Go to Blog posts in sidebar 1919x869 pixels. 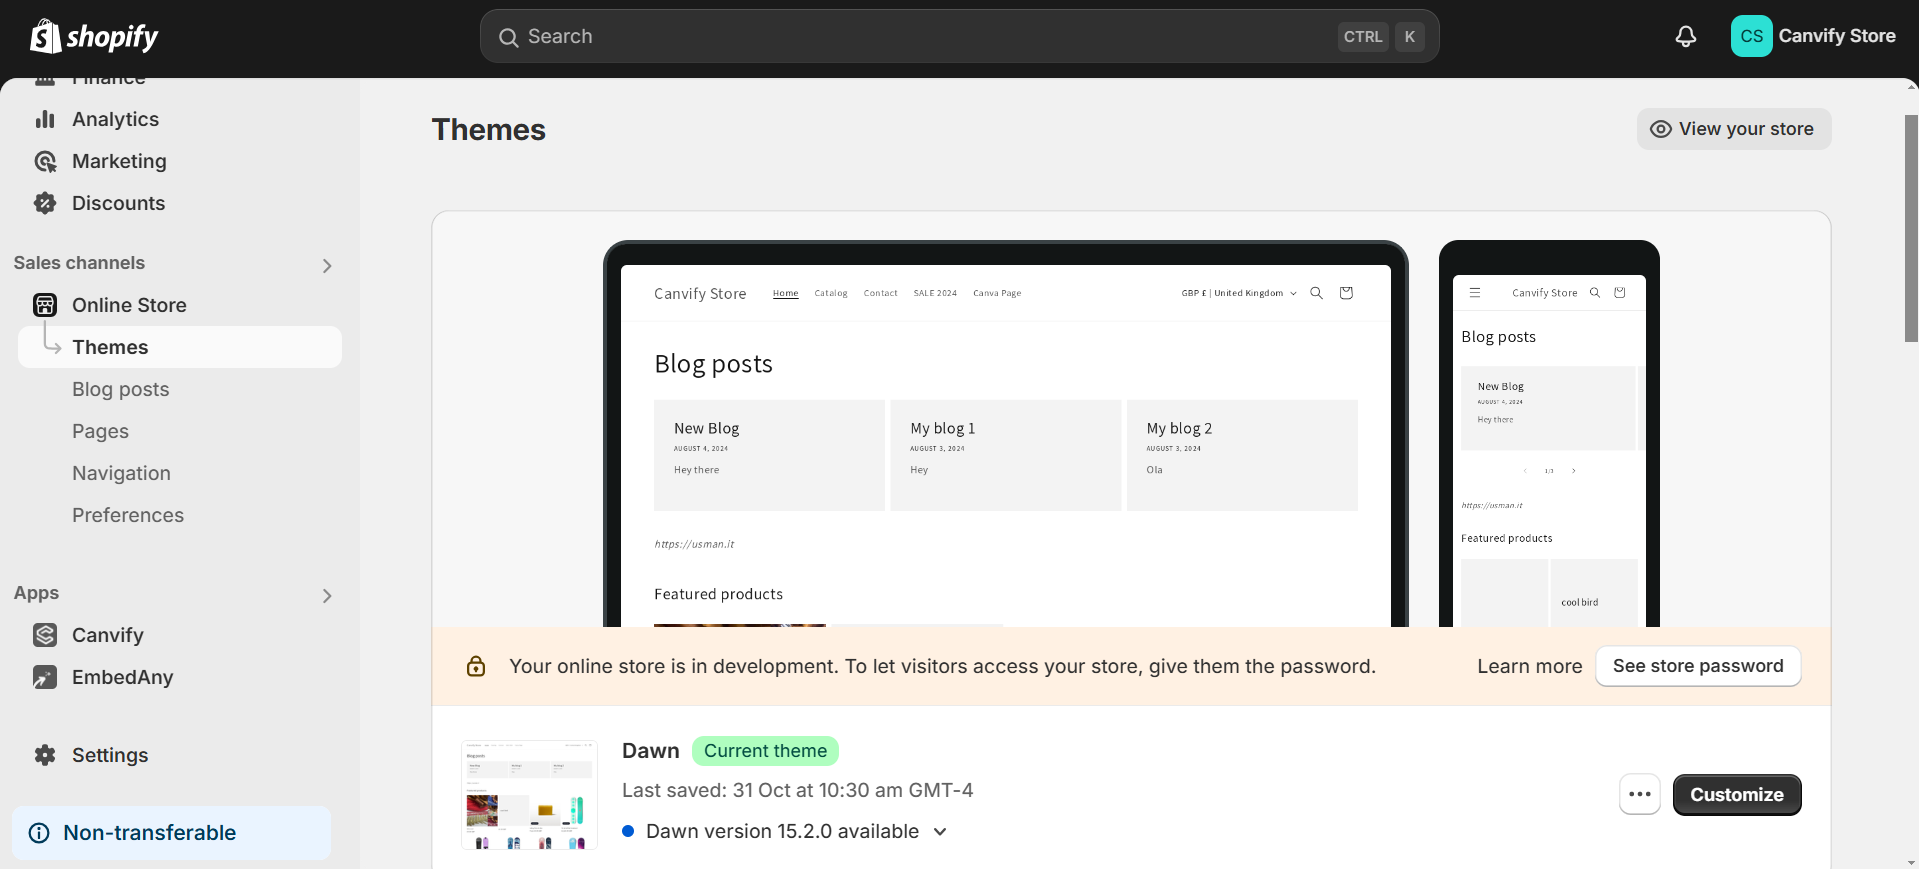point(121,389)
